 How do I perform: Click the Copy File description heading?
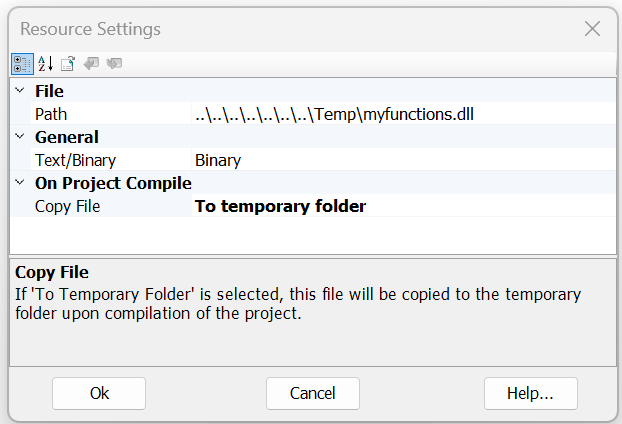[x=52, y=273]
